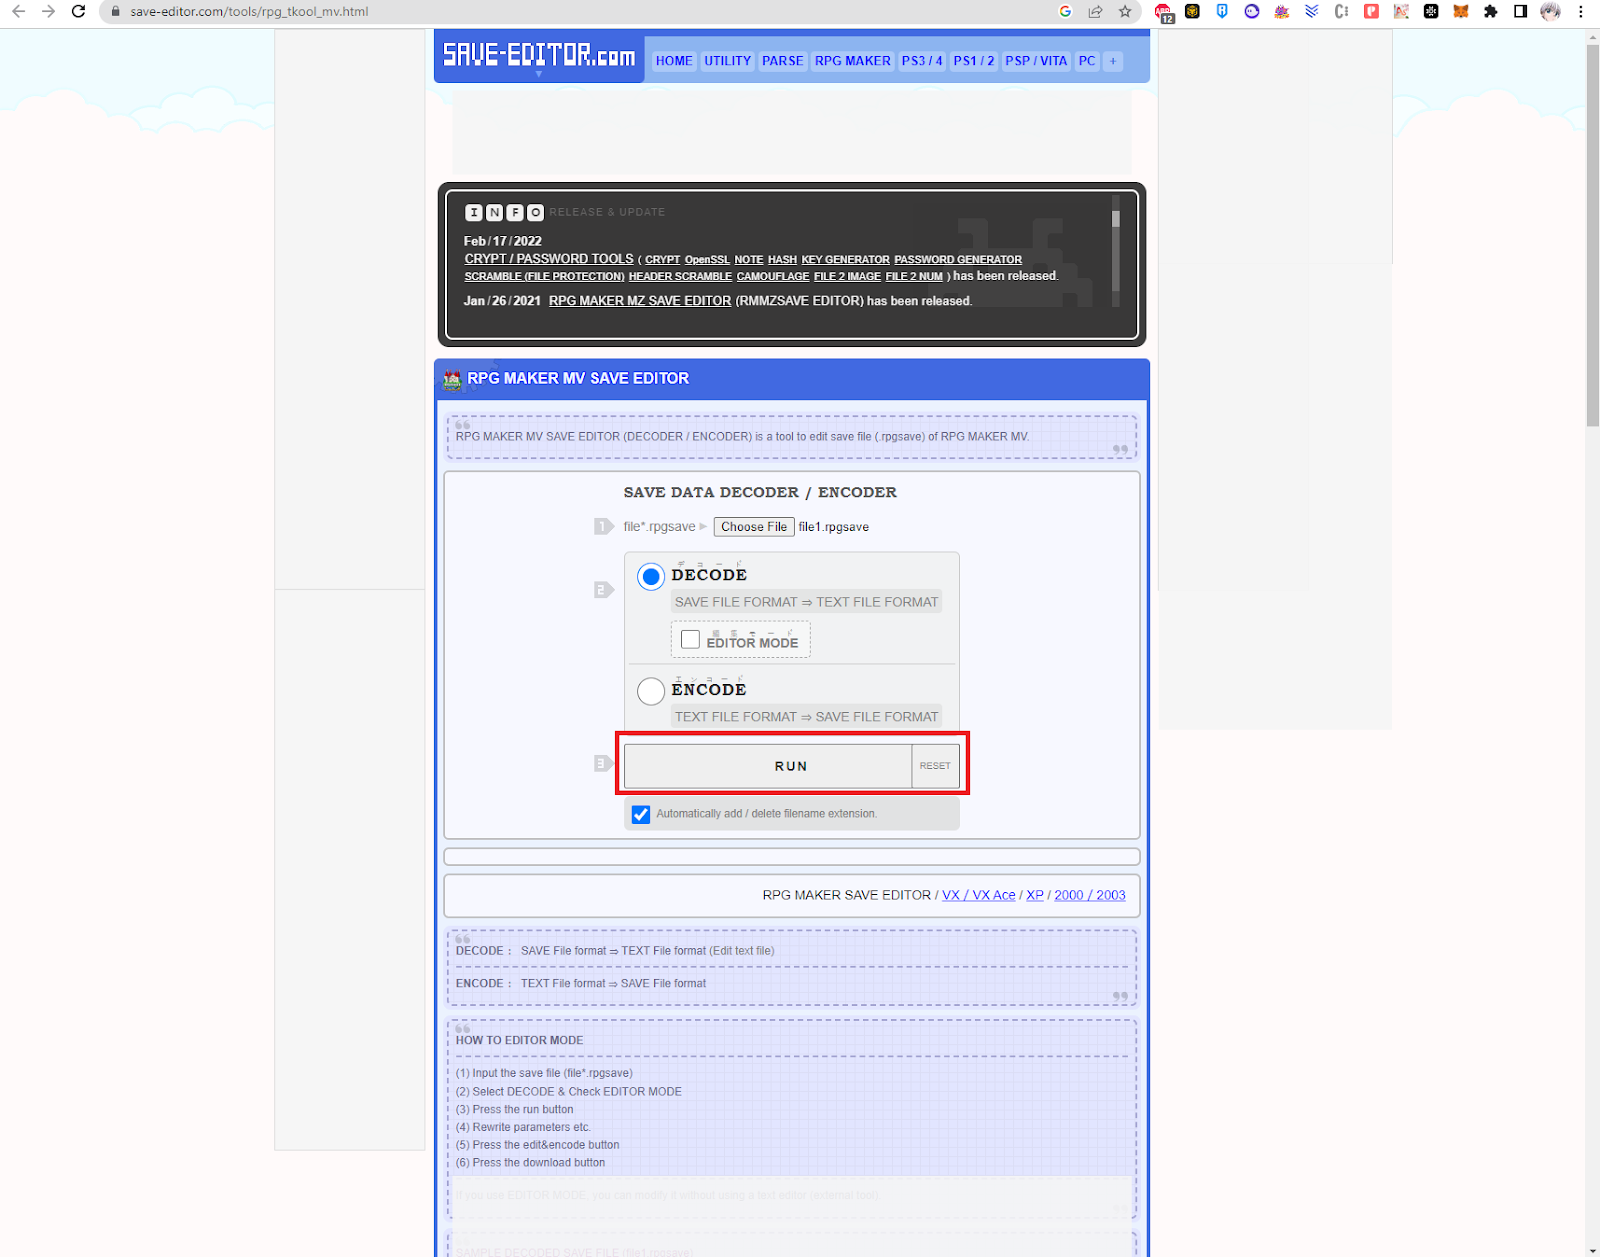Open the gray C extension icon
This screenshot has width=1600, height=1257.
point(1342,12)
